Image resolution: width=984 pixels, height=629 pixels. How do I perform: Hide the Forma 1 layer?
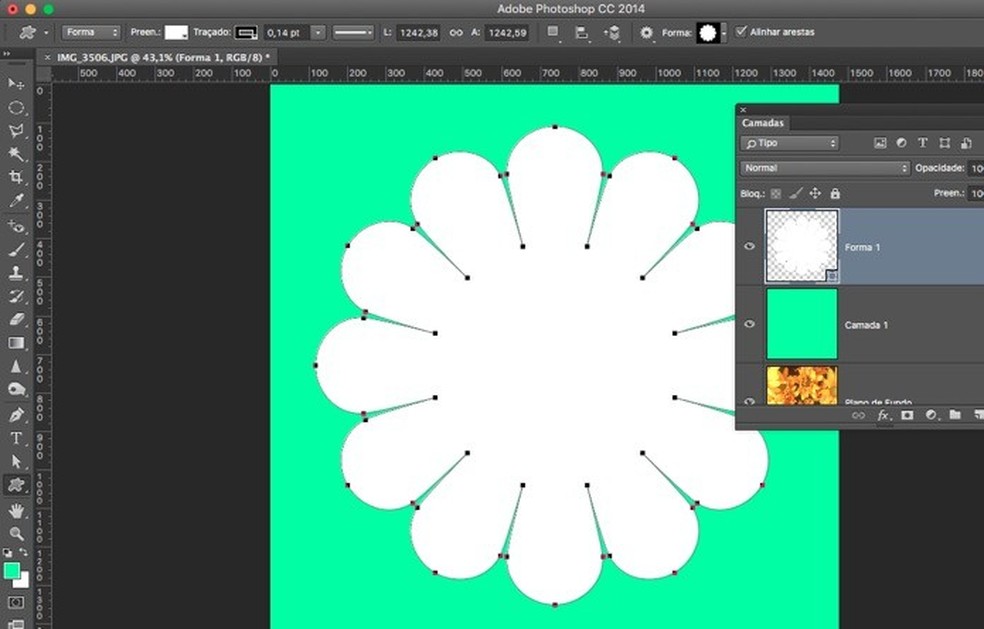coord(750,246)
